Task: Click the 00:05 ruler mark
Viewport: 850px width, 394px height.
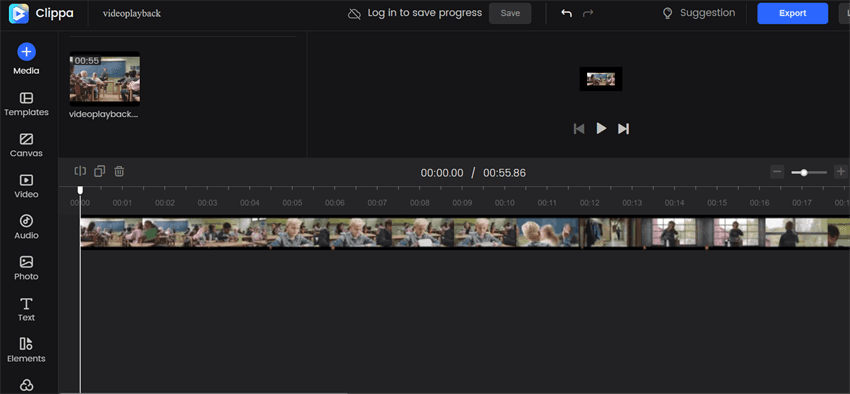Action: 292,203
